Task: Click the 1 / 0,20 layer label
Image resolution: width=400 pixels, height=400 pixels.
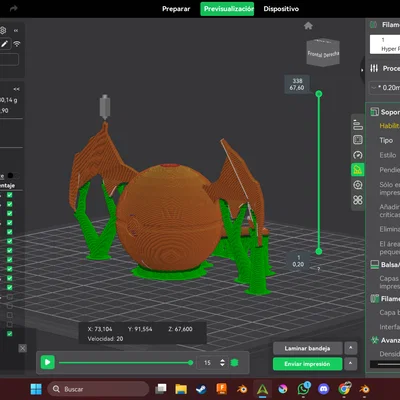Action: (298, 261)
